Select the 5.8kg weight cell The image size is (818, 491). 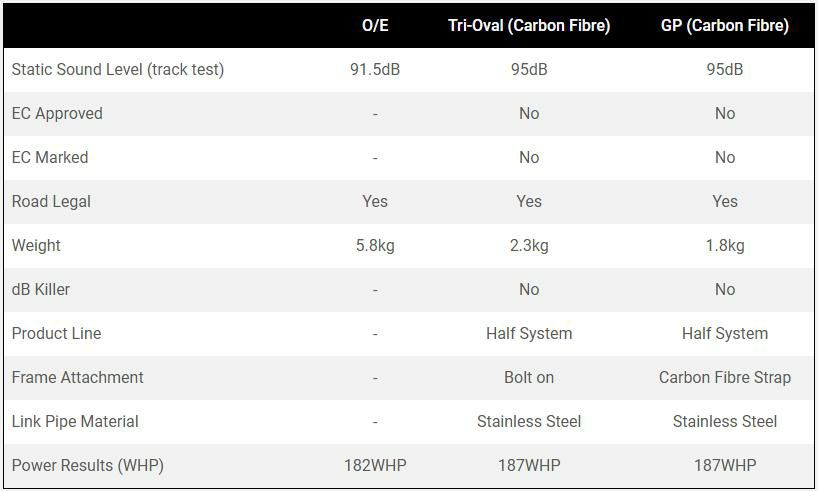(x=375, y=246)
